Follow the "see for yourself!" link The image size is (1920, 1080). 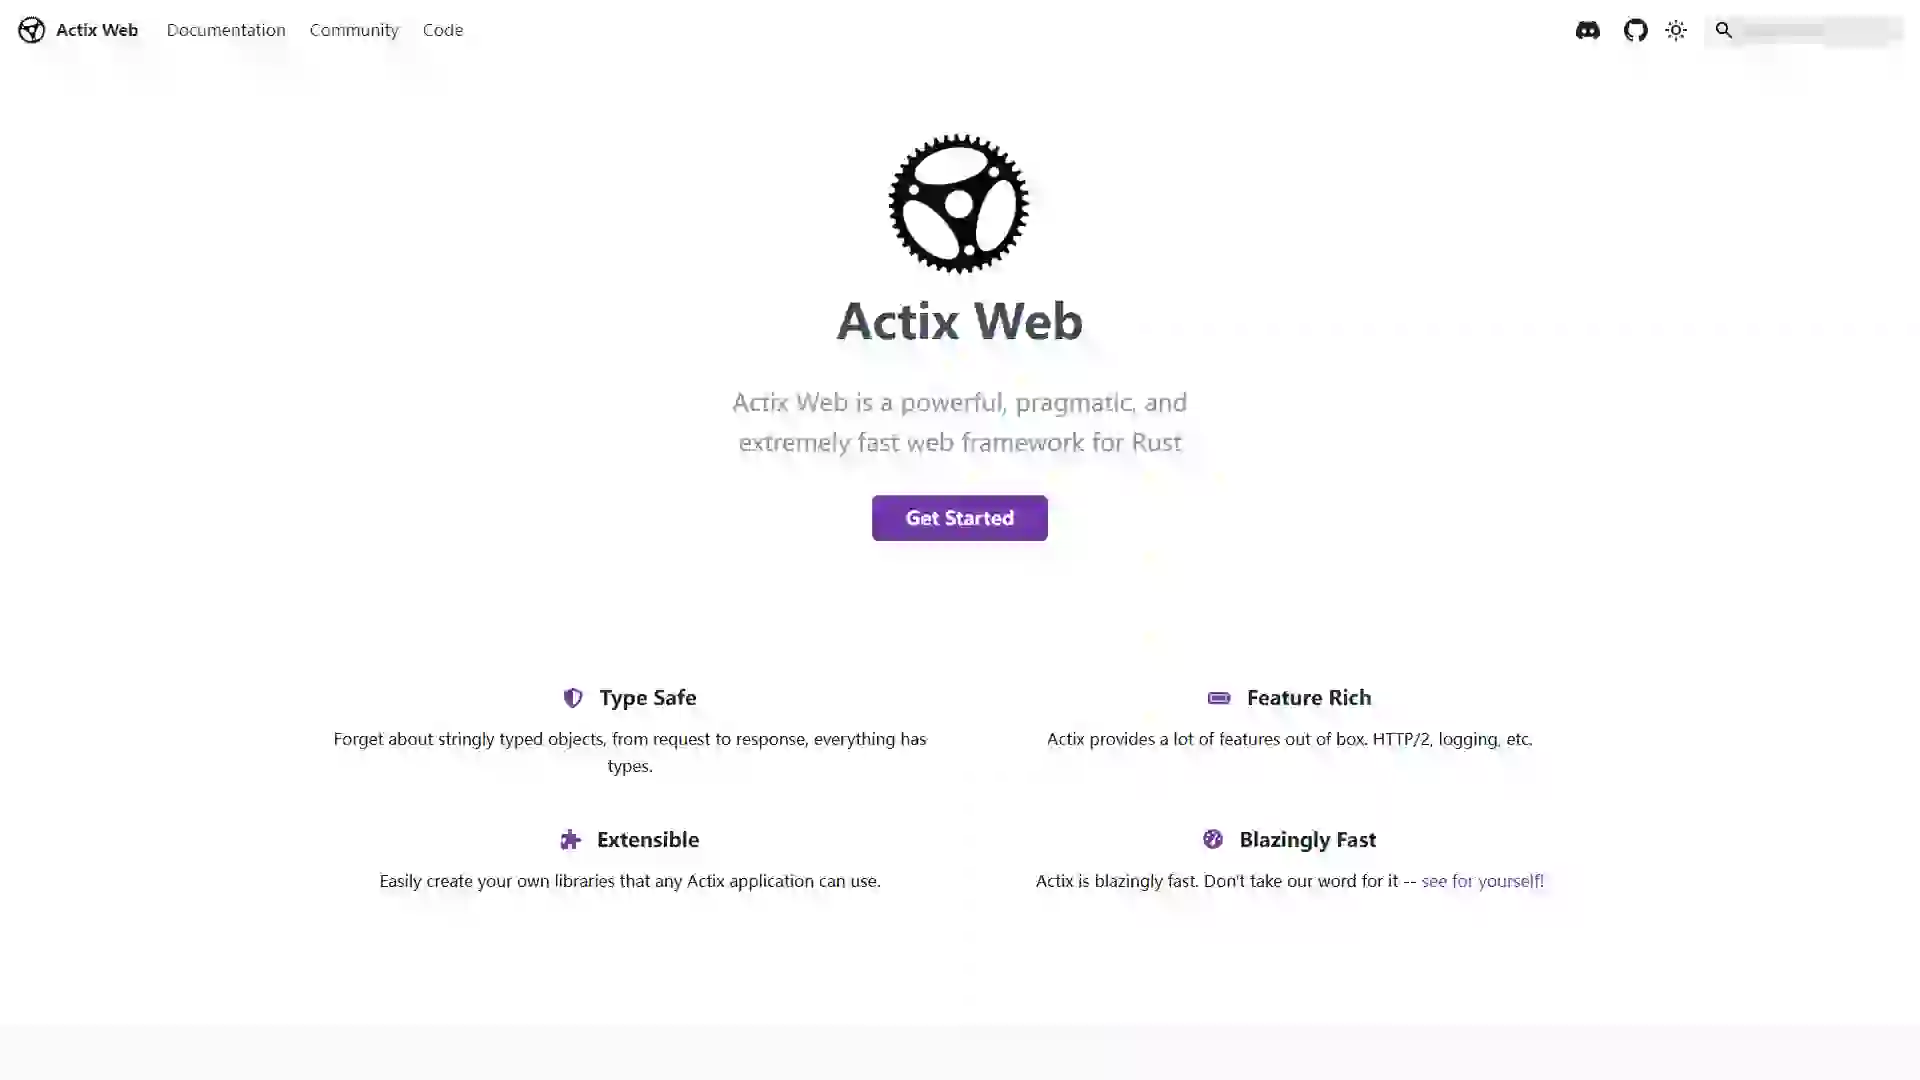[x=1482, y=881]
